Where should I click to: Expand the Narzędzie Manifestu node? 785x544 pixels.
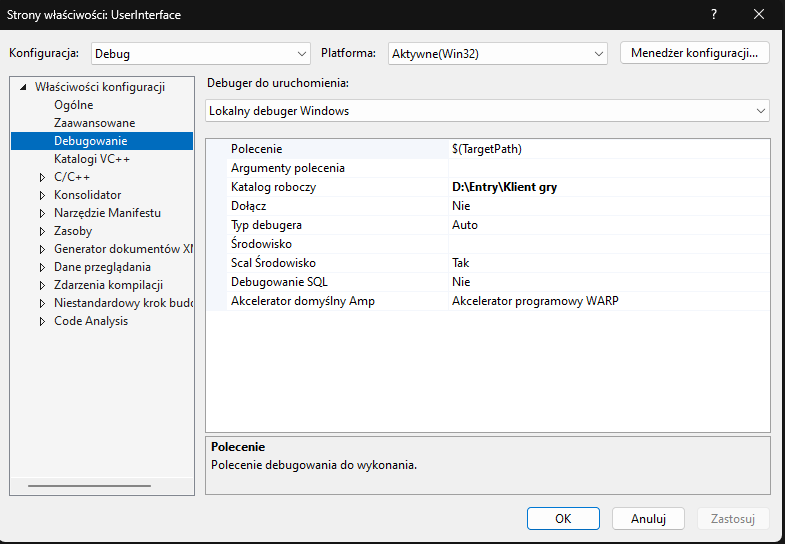pos(42,213)
